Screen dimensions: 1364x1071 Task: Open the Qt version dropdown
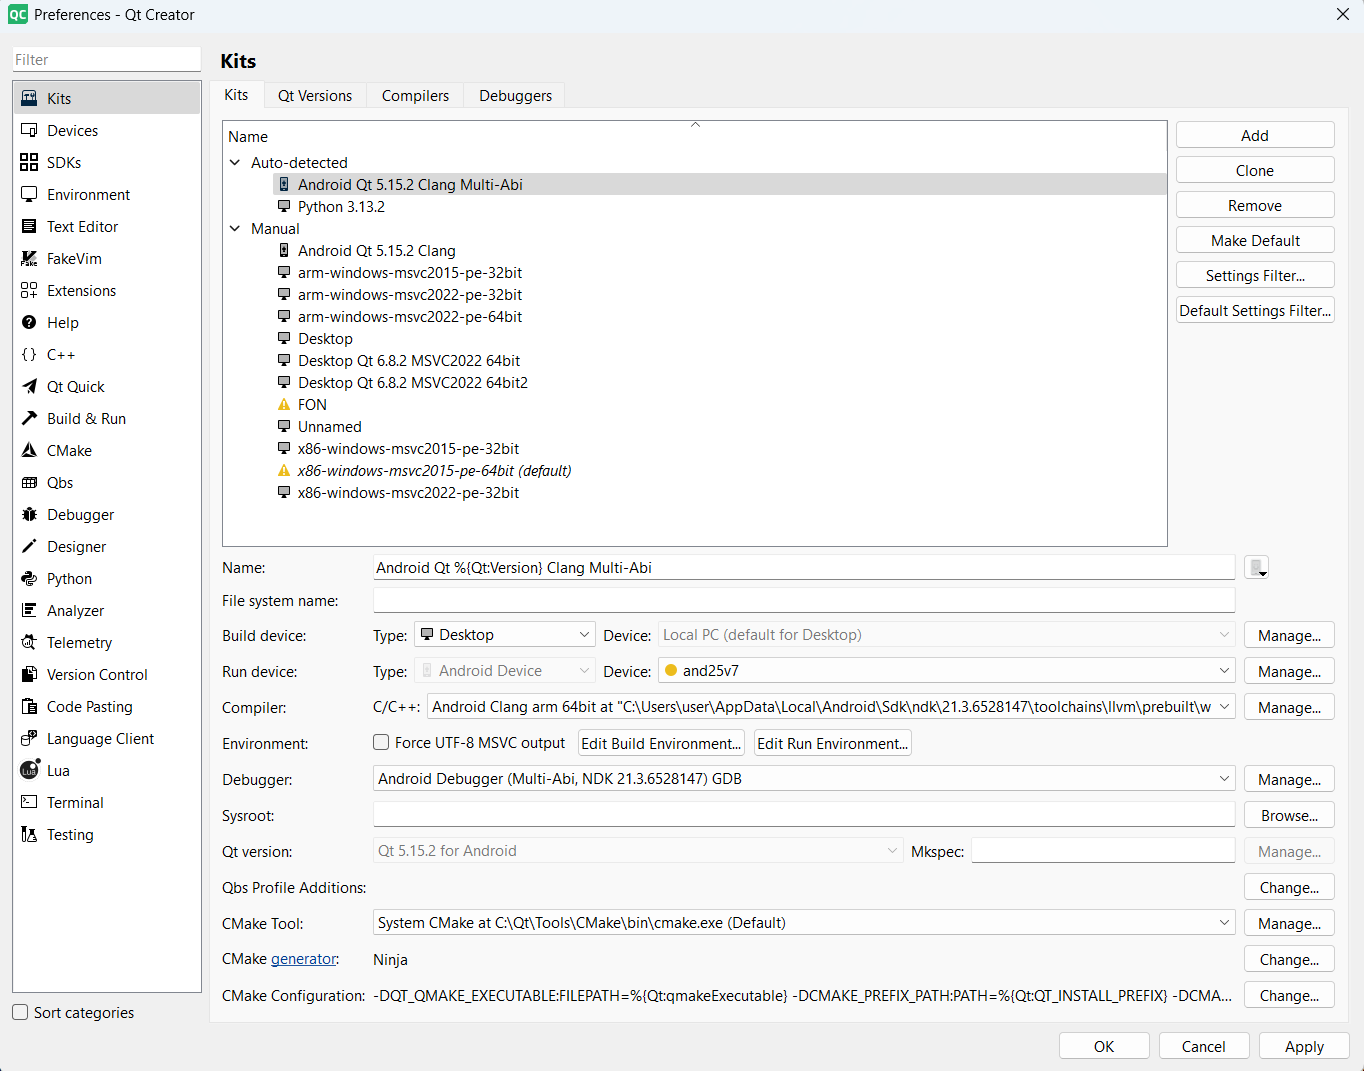tap(638, 851)
